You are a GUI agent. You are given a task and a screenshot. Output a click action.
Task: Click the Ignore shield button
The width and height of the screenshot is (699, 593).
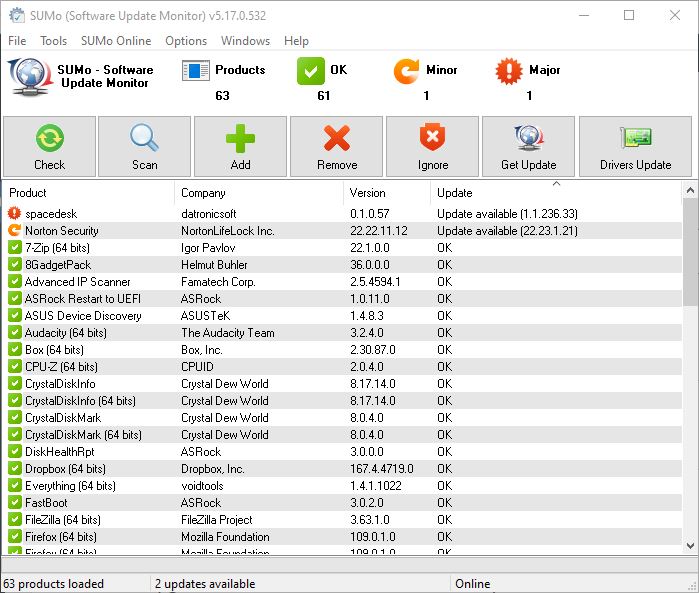click(432, 147)
